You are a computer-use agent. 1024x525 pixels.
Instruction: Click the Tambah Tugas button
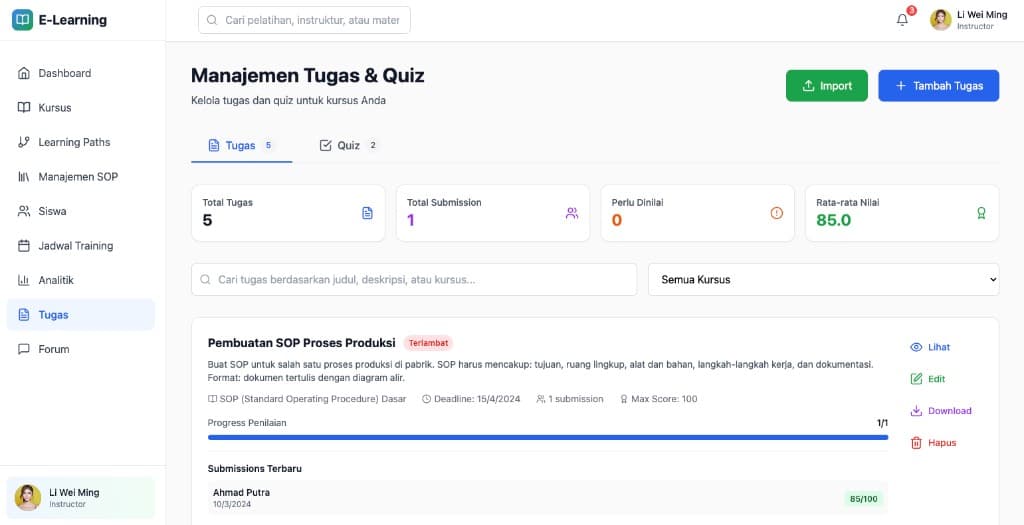click(938, 86)
